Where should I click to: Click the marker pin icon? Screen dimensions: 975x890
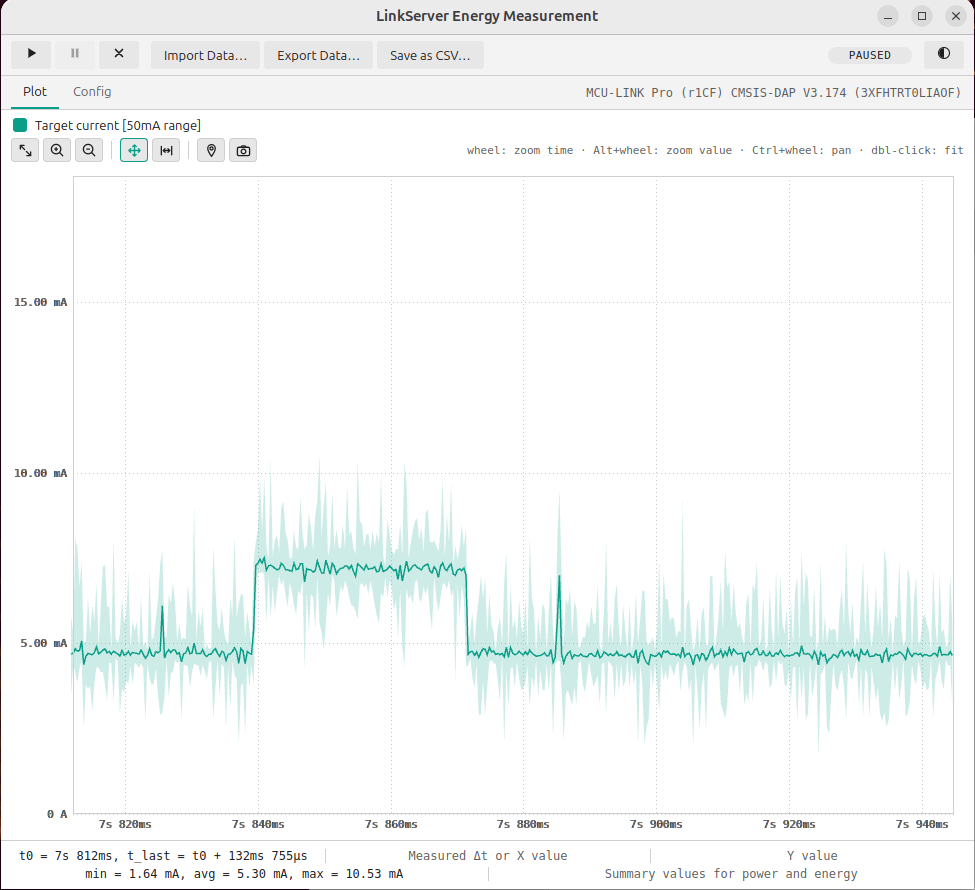[211, 151]
